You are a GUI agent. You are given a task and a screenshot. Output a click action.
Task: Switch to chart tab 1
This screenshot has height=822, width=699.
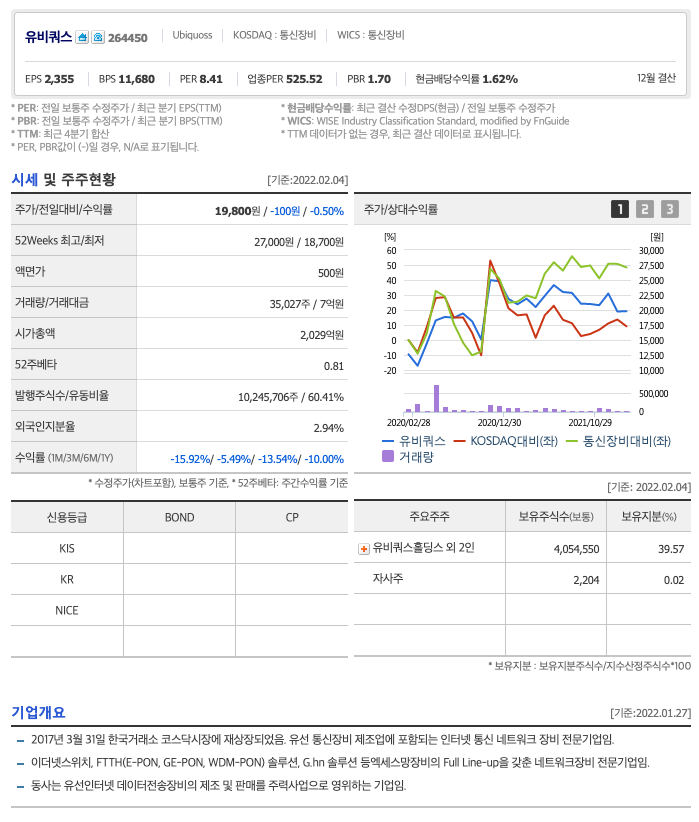click(x=620, y=209)
